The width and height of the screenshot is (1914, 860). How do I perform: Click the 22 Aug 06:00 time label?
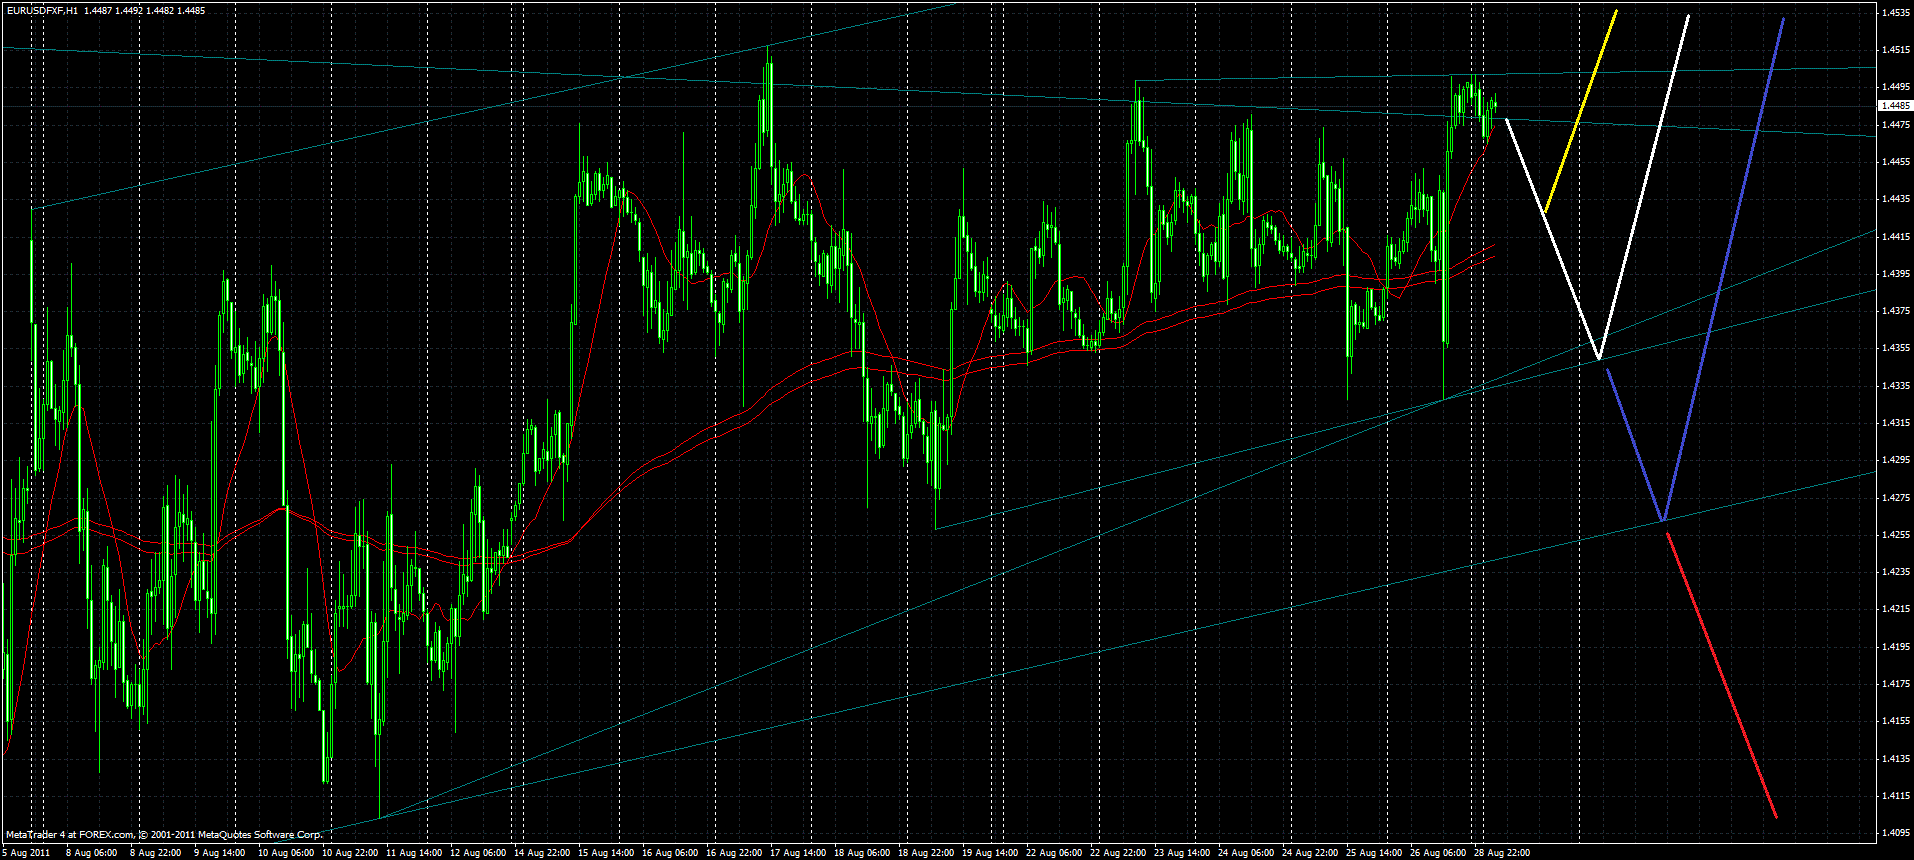pyautogui.click(x=1054, y=853)
